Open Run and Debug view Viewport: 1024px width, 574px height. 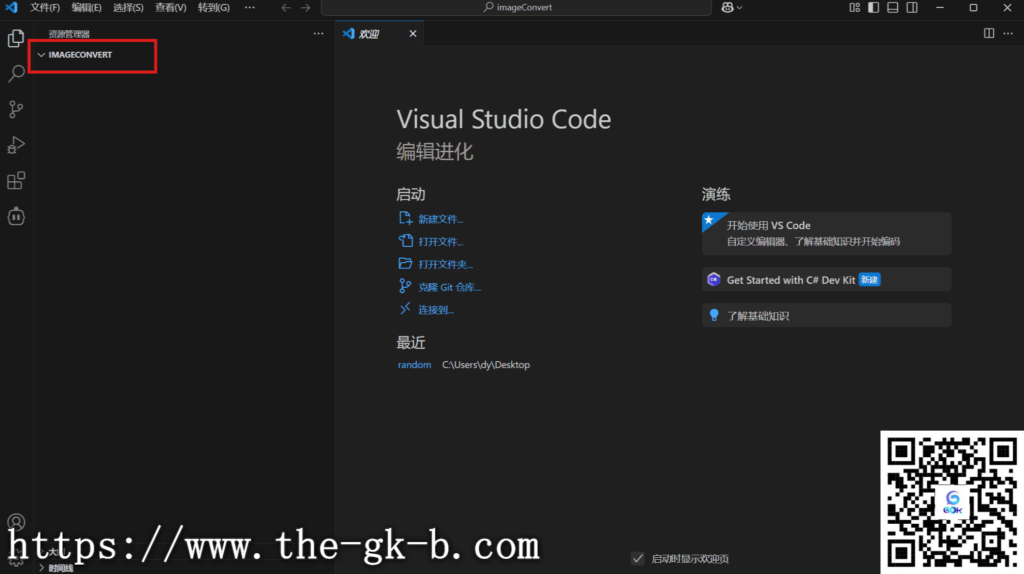(16, 145)
